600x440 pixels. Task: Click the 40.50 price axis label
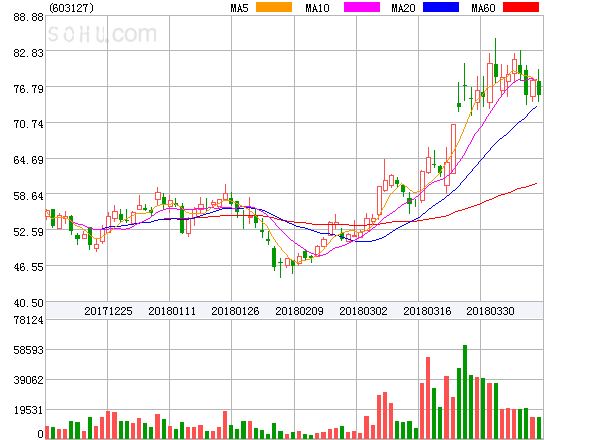[x=28, y=303]
